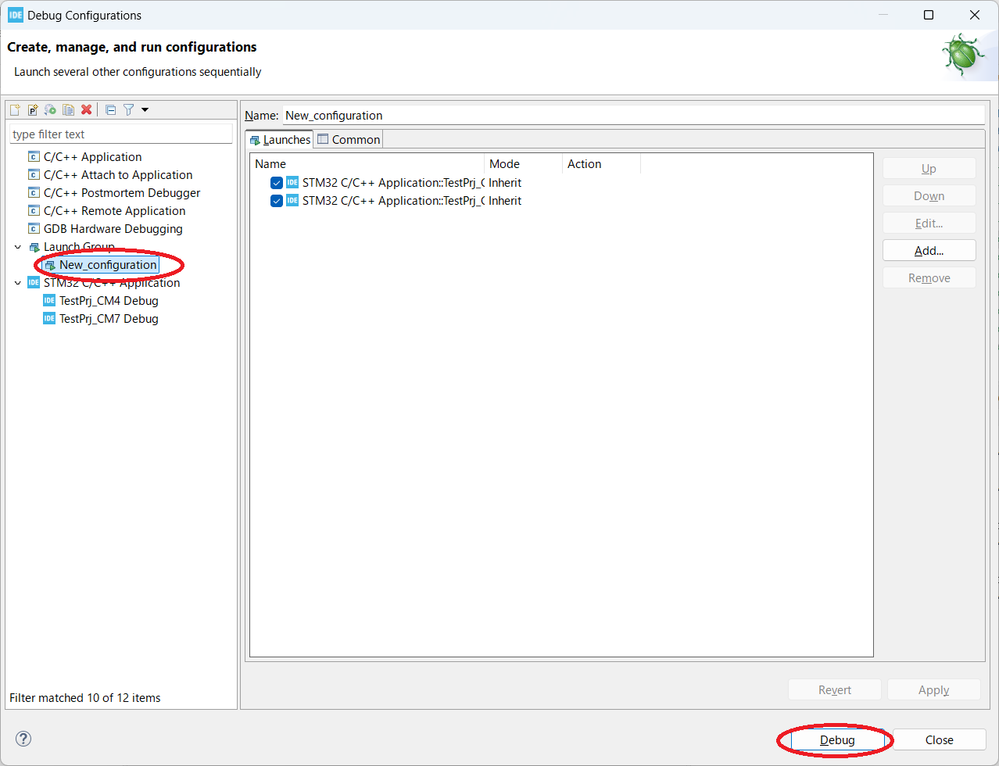Click the Add... button

(x=929, y=250)
